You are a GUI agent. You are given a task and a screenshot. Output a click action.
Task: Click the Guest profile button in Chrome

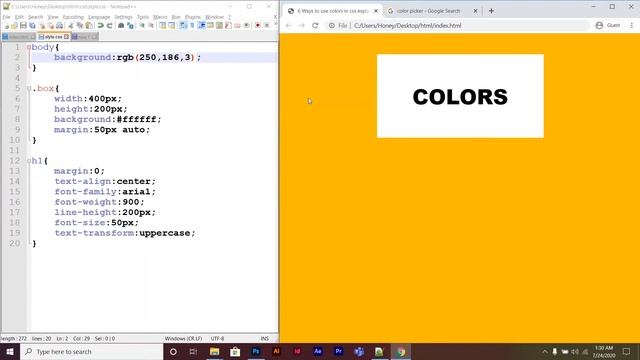[608, 25]
